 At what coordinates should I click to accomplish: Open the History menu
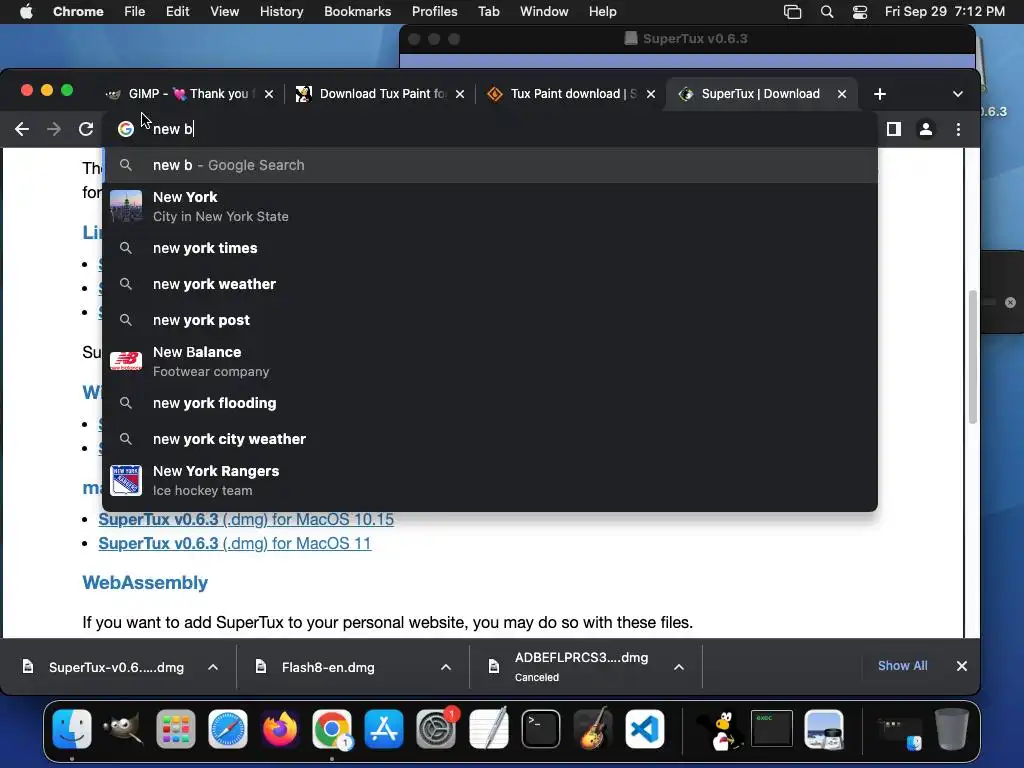point(281,11)
